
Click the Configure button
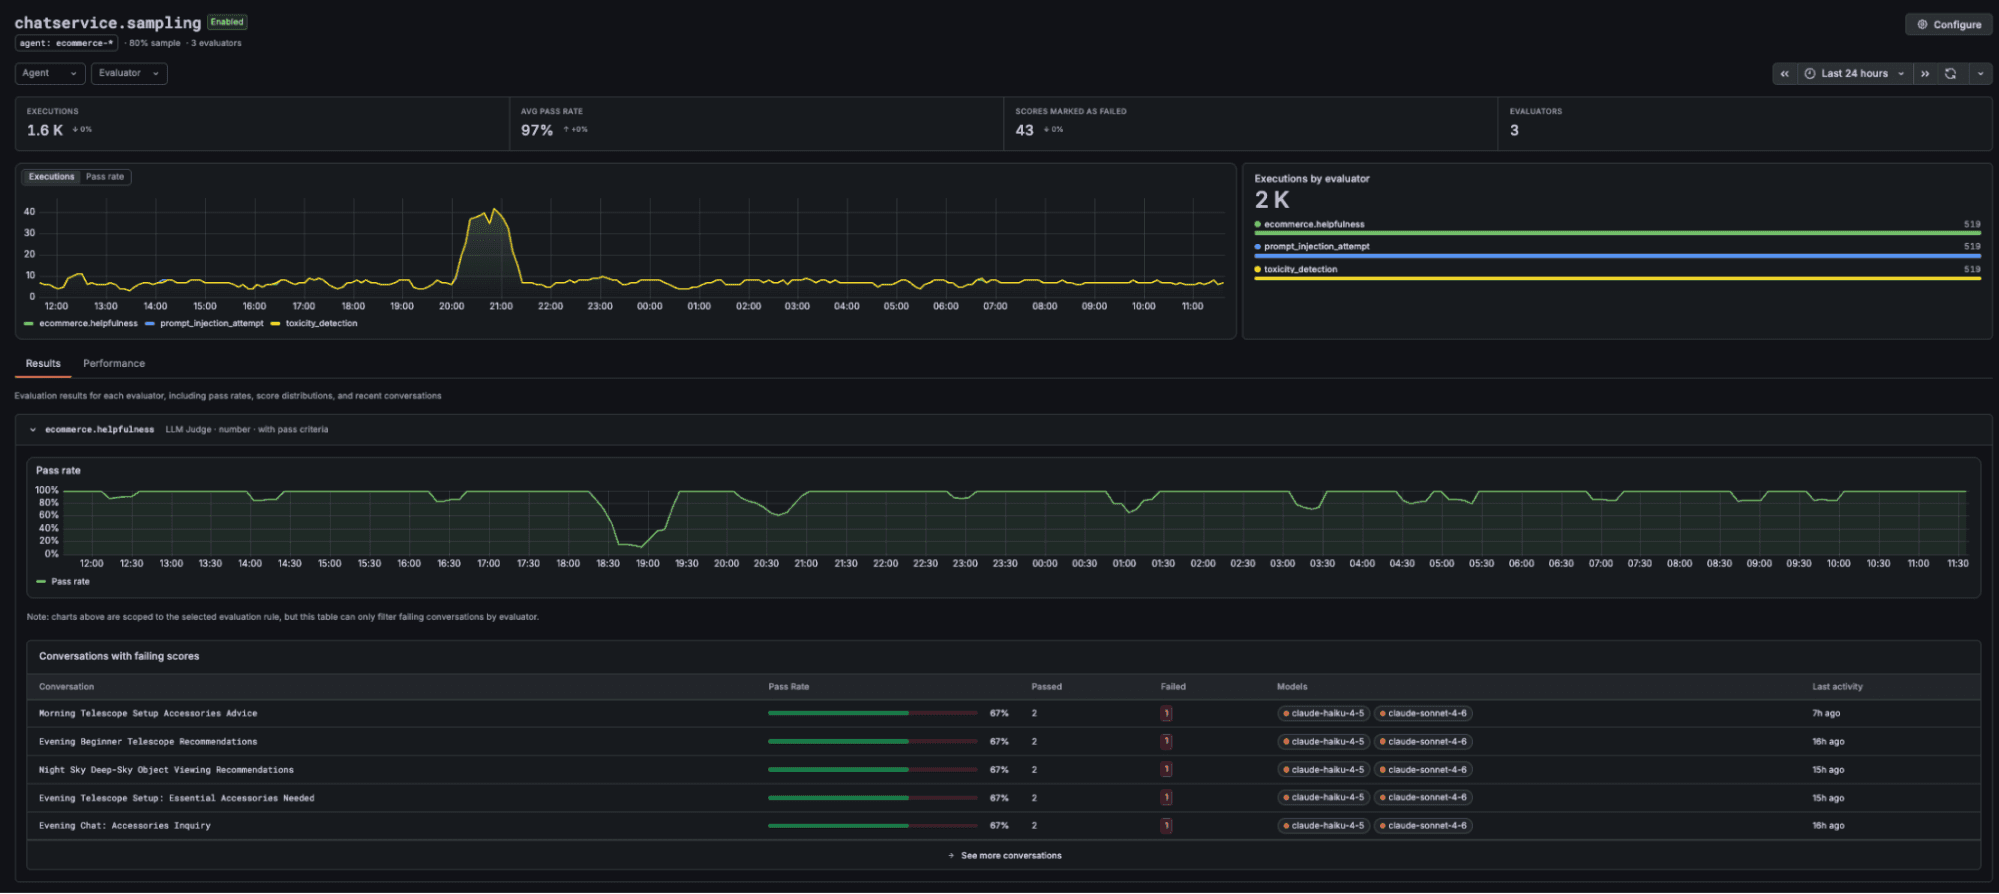click(x=1949, y=25)
